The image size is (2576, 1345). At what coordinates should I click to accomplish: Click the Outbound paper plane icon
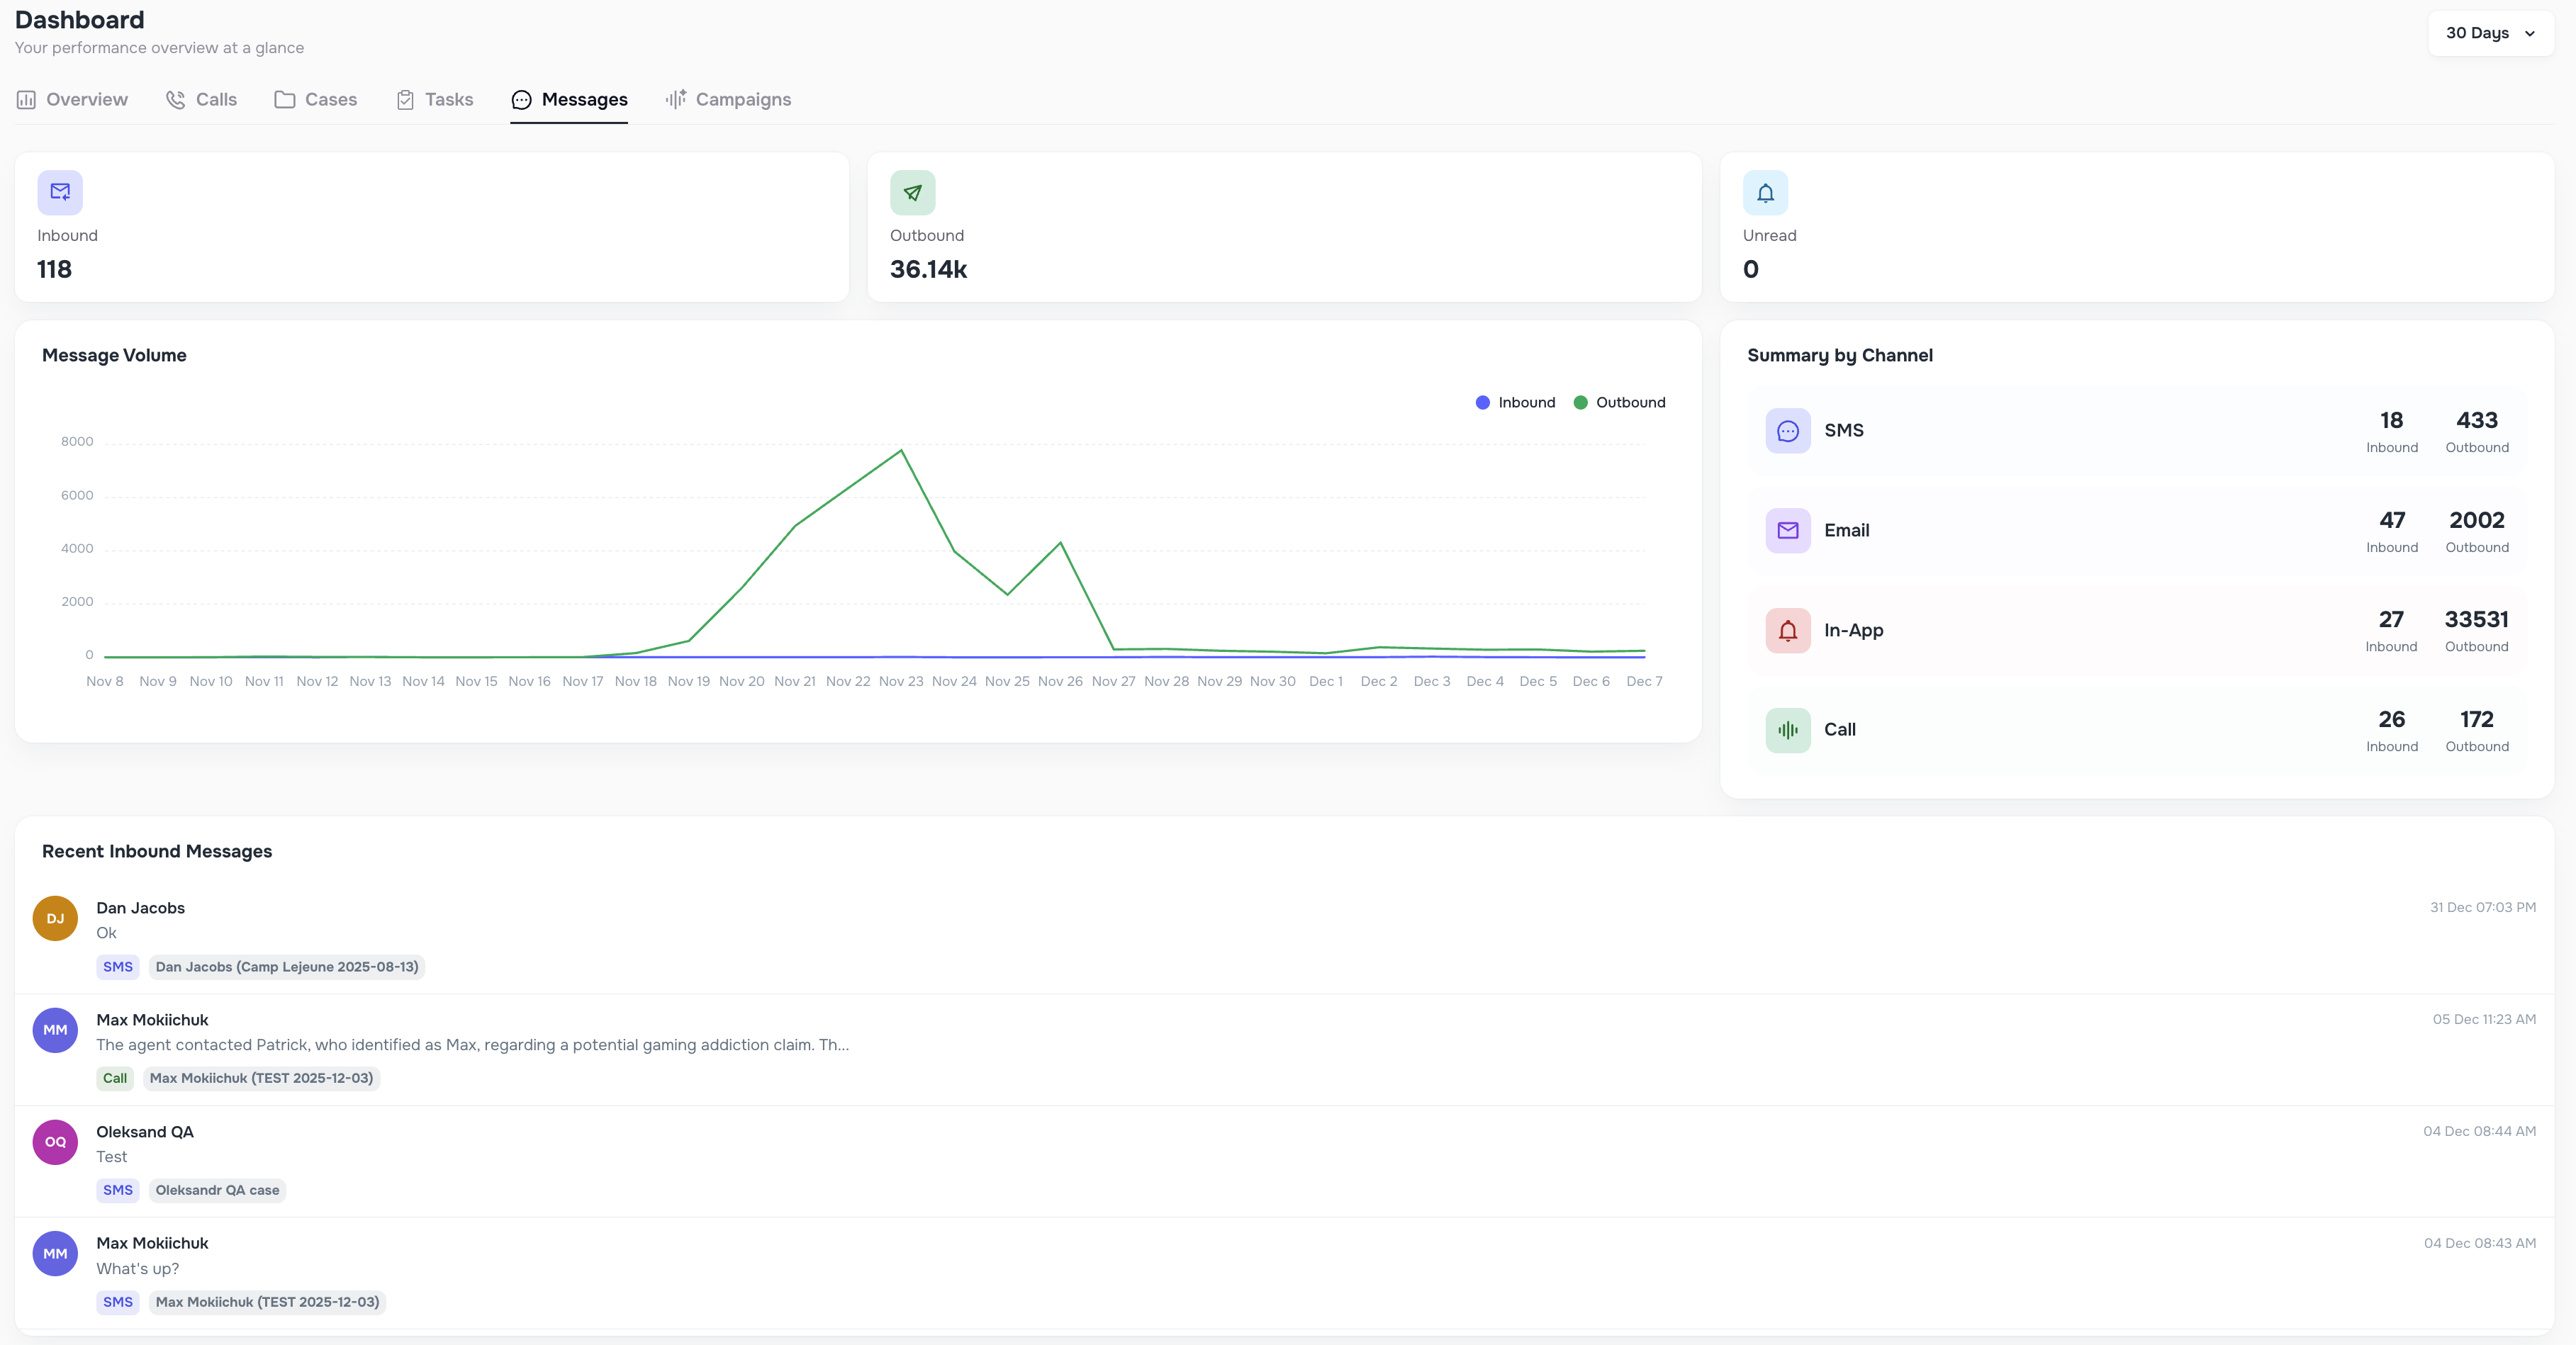point(912,191)
